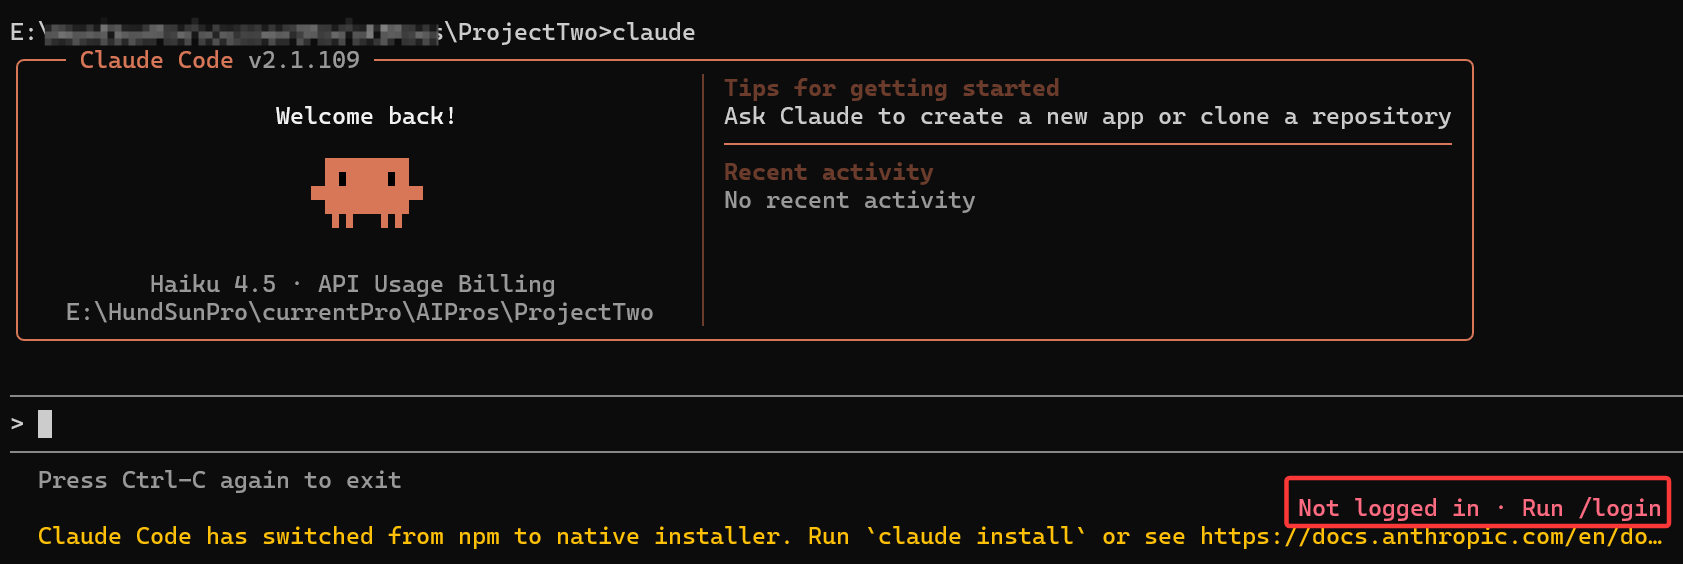Click the 'Haiku 4.5 · API Usage Billing' line
The height and width of the screenshot is (564, 1683).
[352, 284]
